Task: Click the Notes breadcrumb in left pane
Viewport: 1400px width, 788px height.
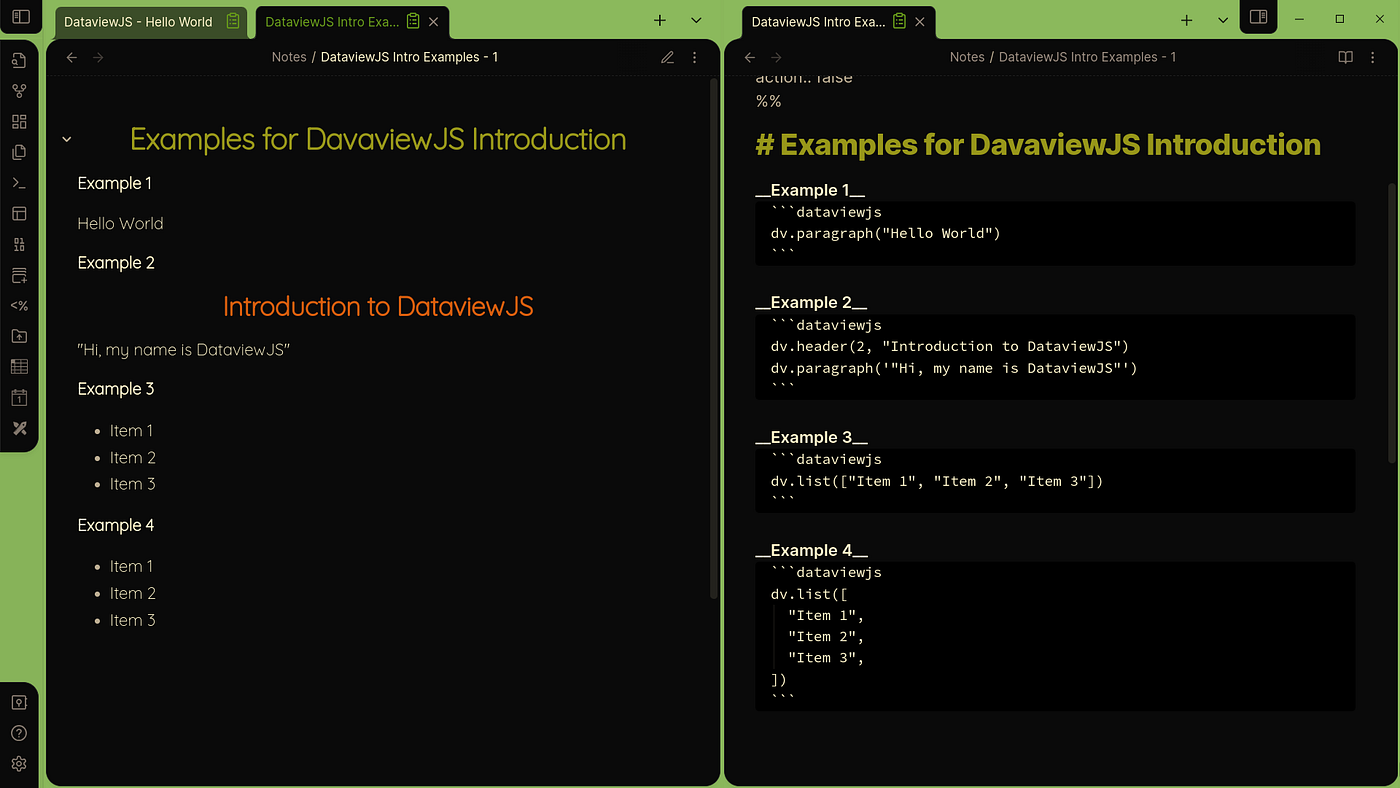Action: click(x=289, y=57)
